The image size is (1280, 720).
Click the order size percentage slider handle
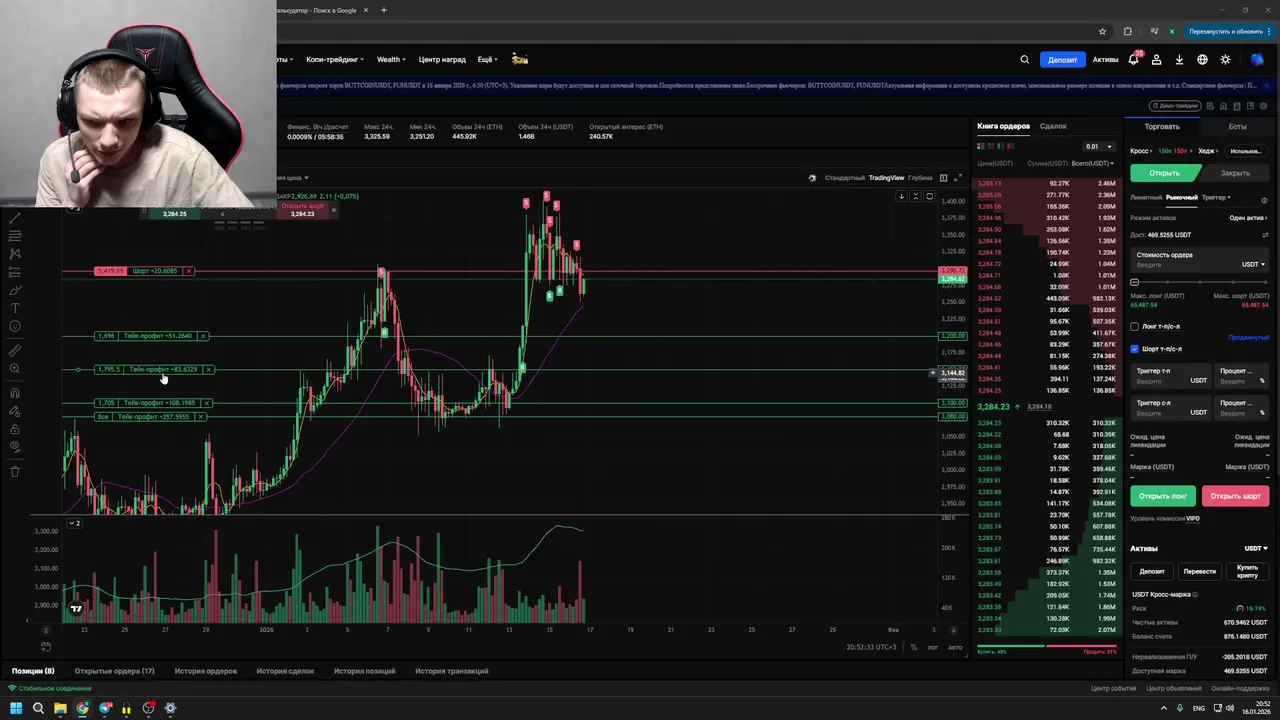point(1134,283)
